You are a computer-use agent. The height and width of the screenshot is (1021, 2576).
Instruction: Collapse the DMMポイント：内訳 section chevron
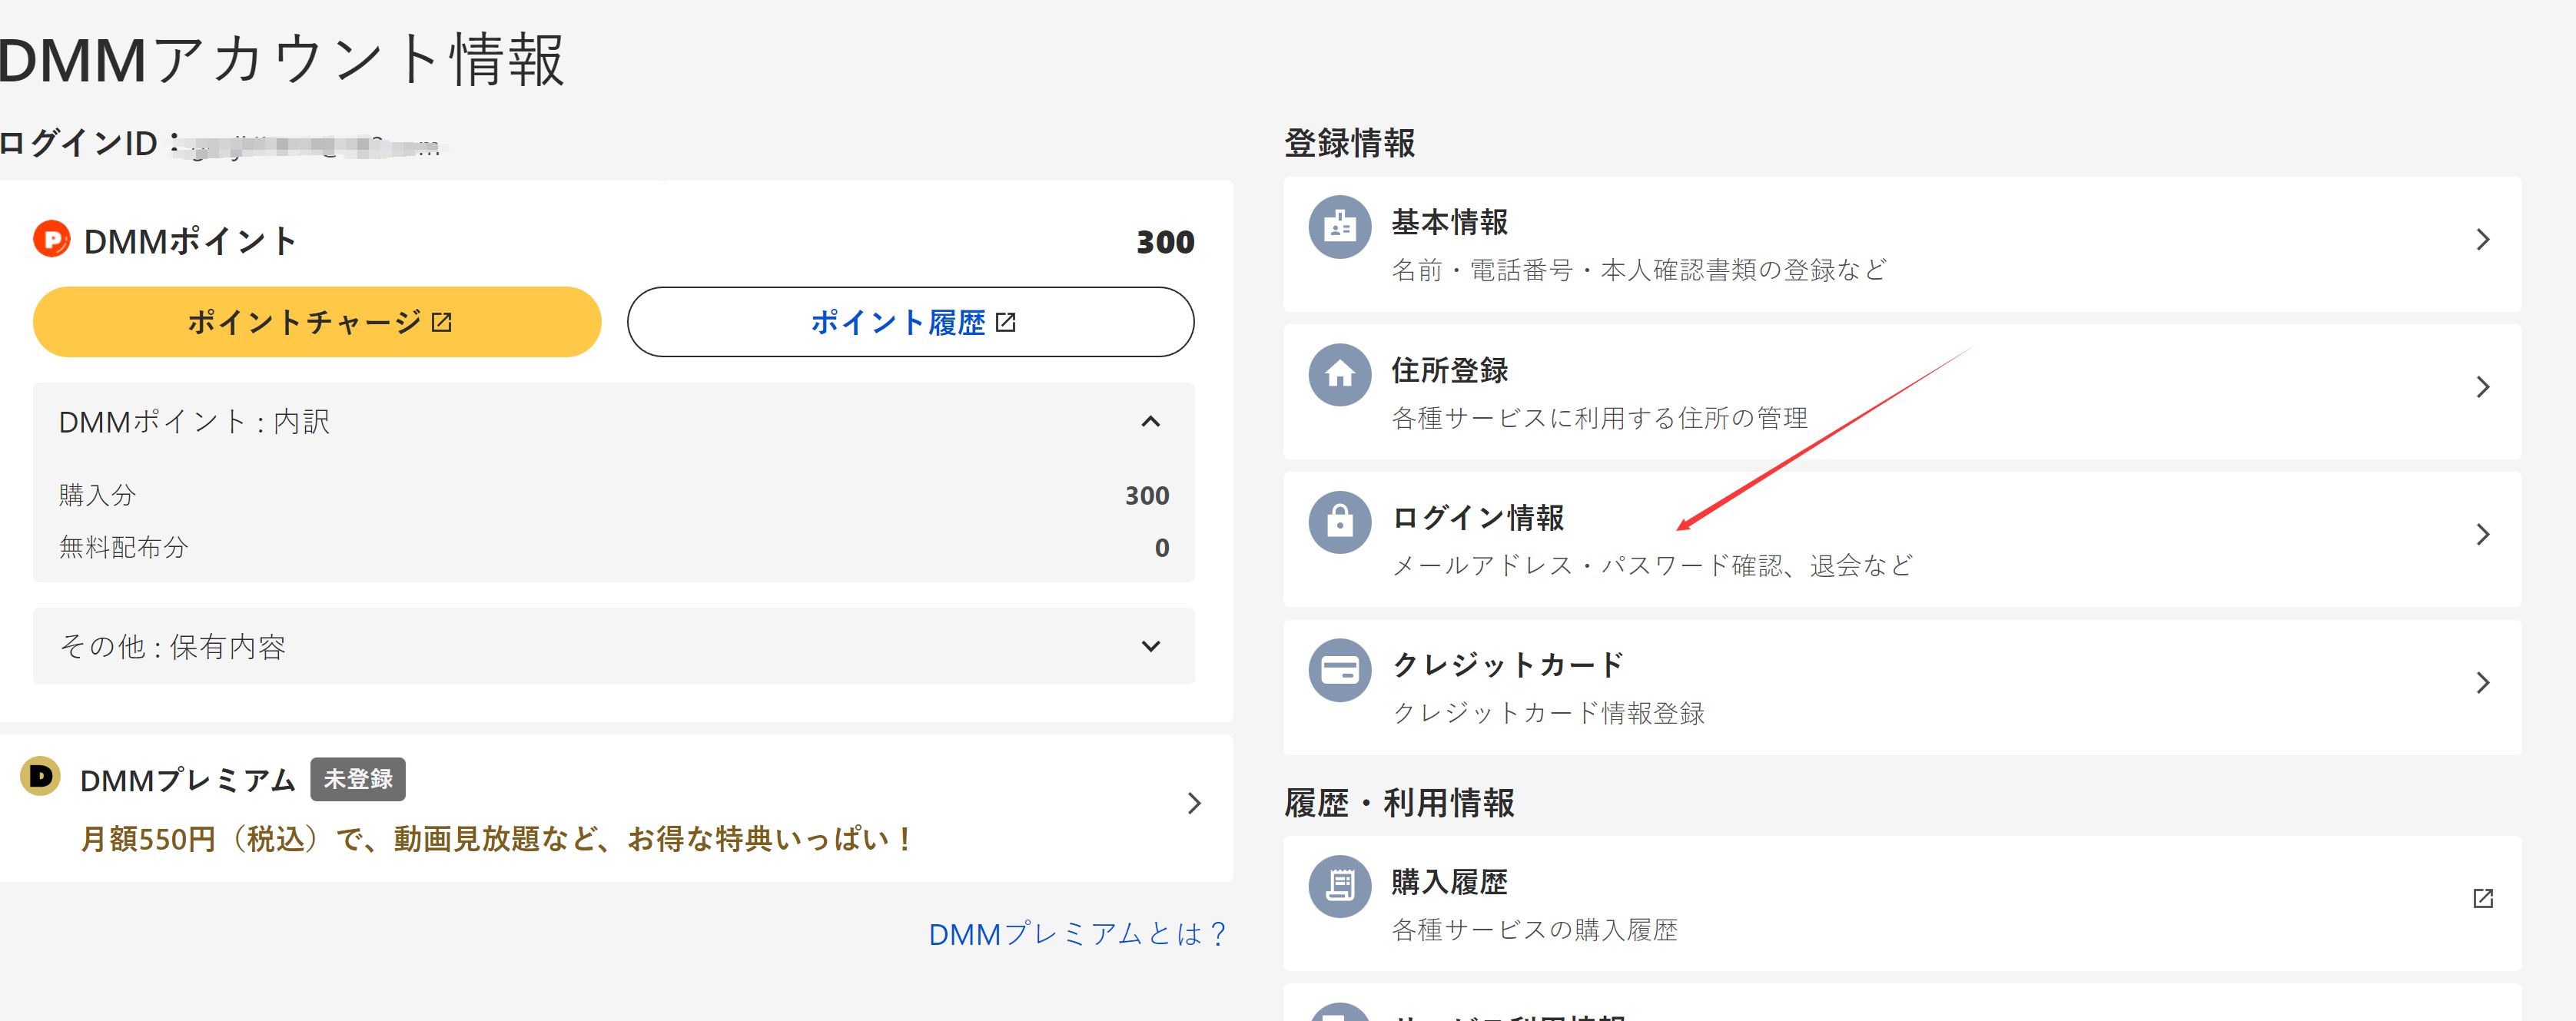point(1151,422)
